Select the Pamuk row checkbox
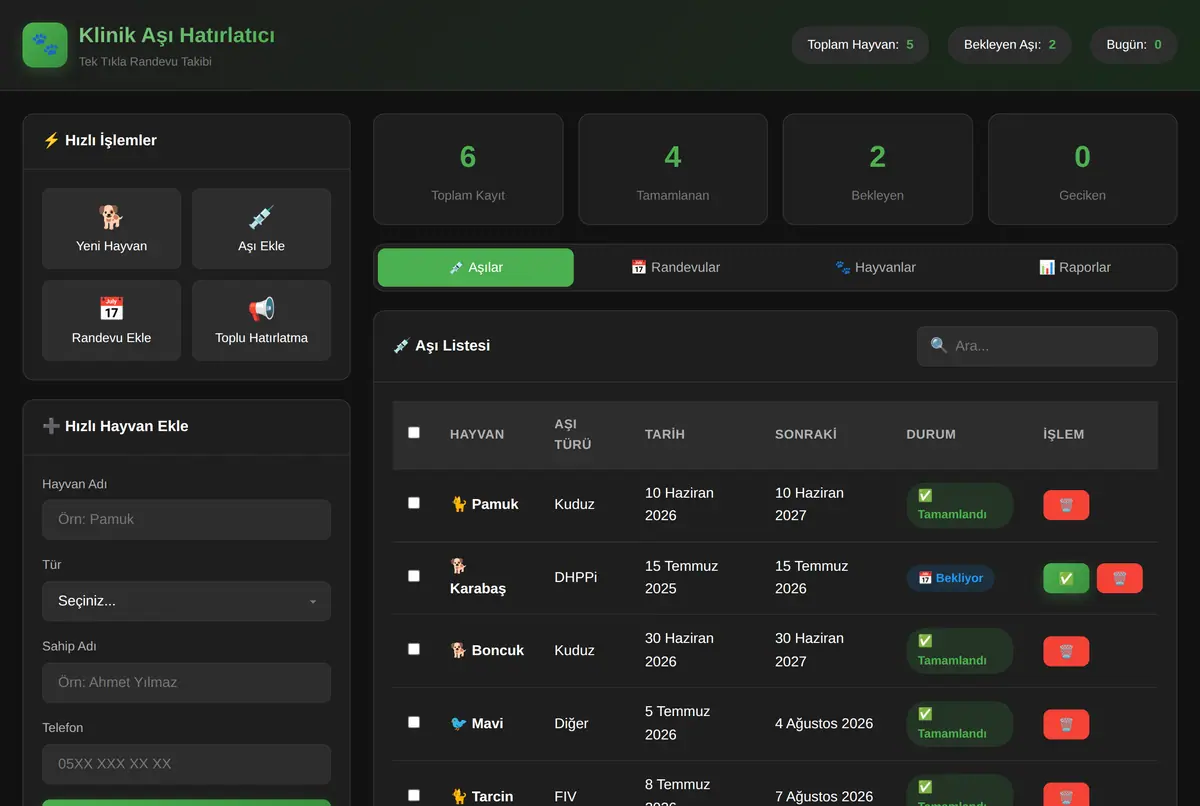The width and height of the screenshot is (1200, 806). point(414,503)
